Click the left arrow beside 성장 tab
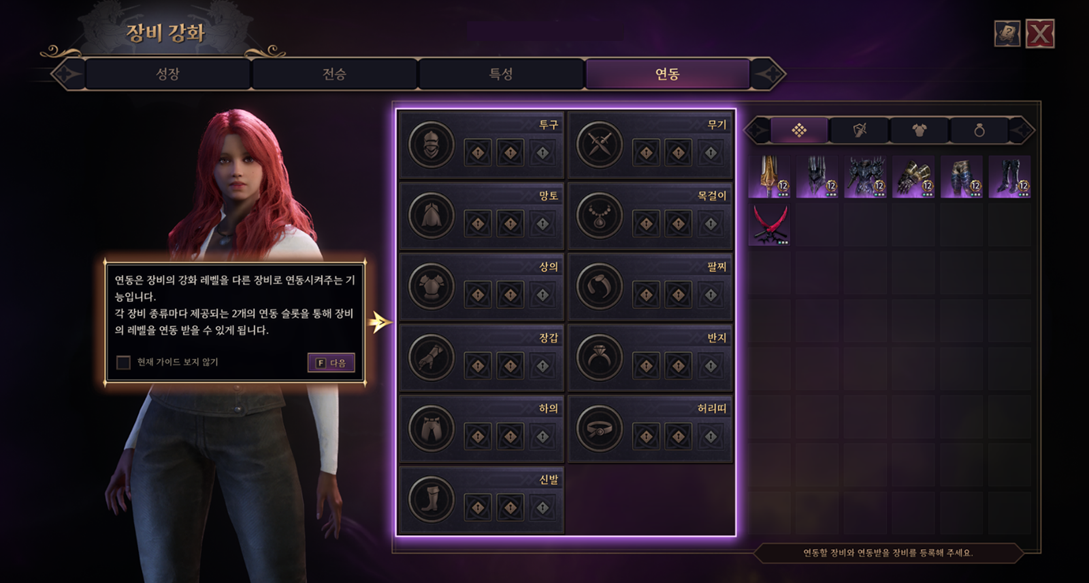This screenshot has height=583, width=1089. tap(67, 74)
